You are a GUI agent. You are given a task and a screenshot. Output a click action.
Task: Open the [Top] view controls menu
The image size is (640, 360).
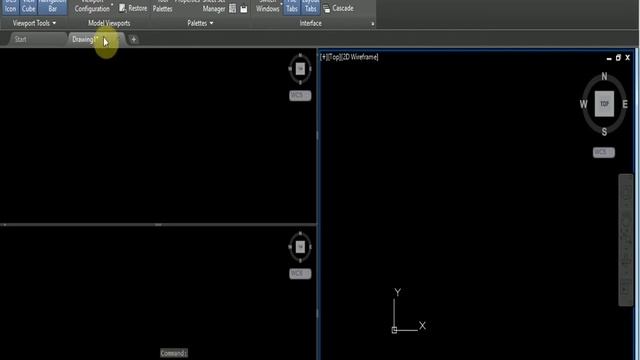click(334, 57)
